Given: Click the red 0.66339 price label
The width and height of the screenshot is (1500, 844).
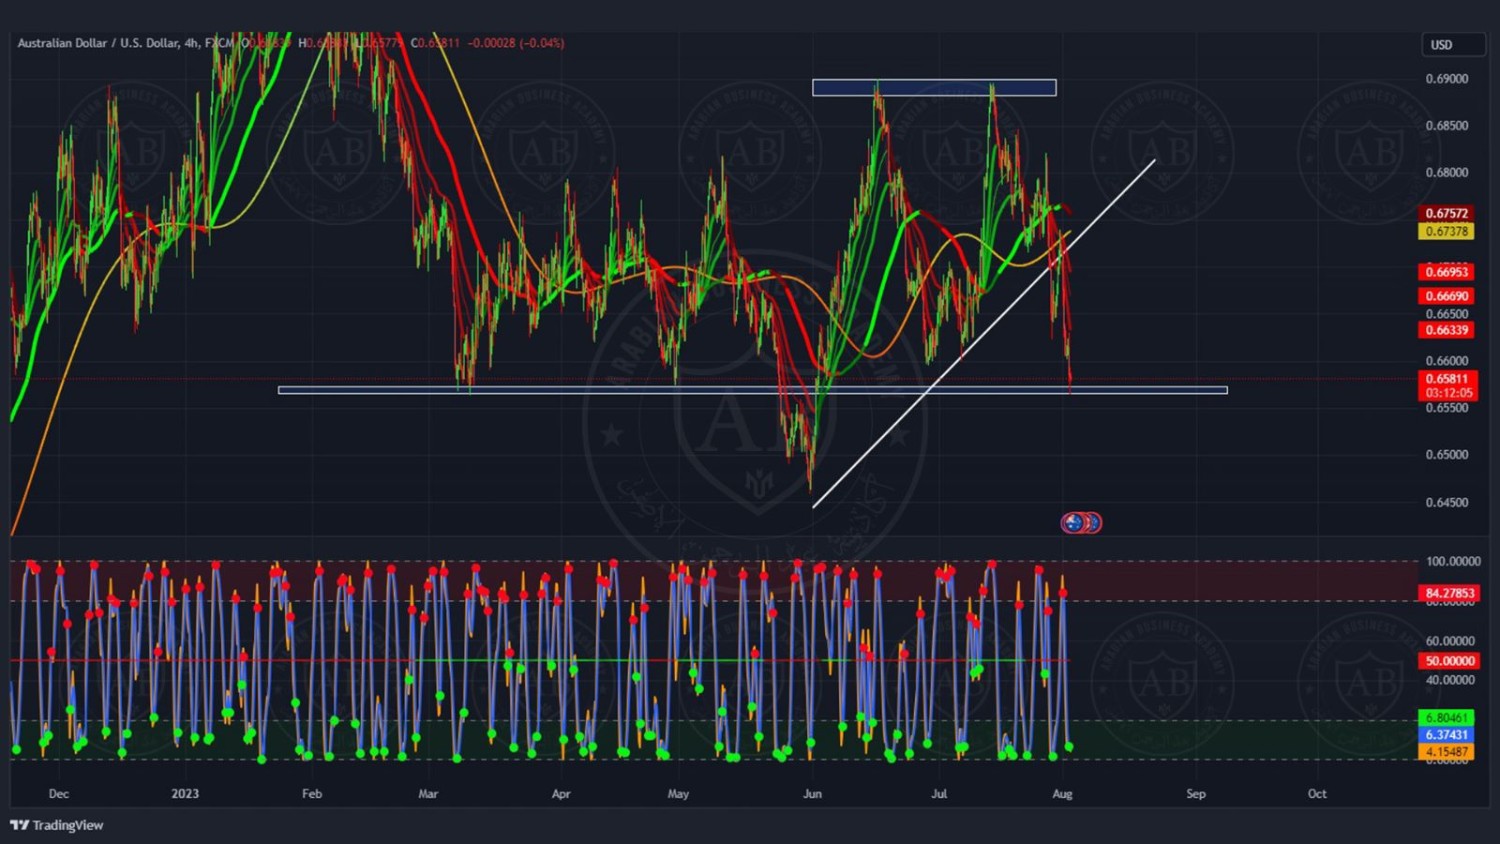Looking at the screenshot, I should (x=1446, y=330).
